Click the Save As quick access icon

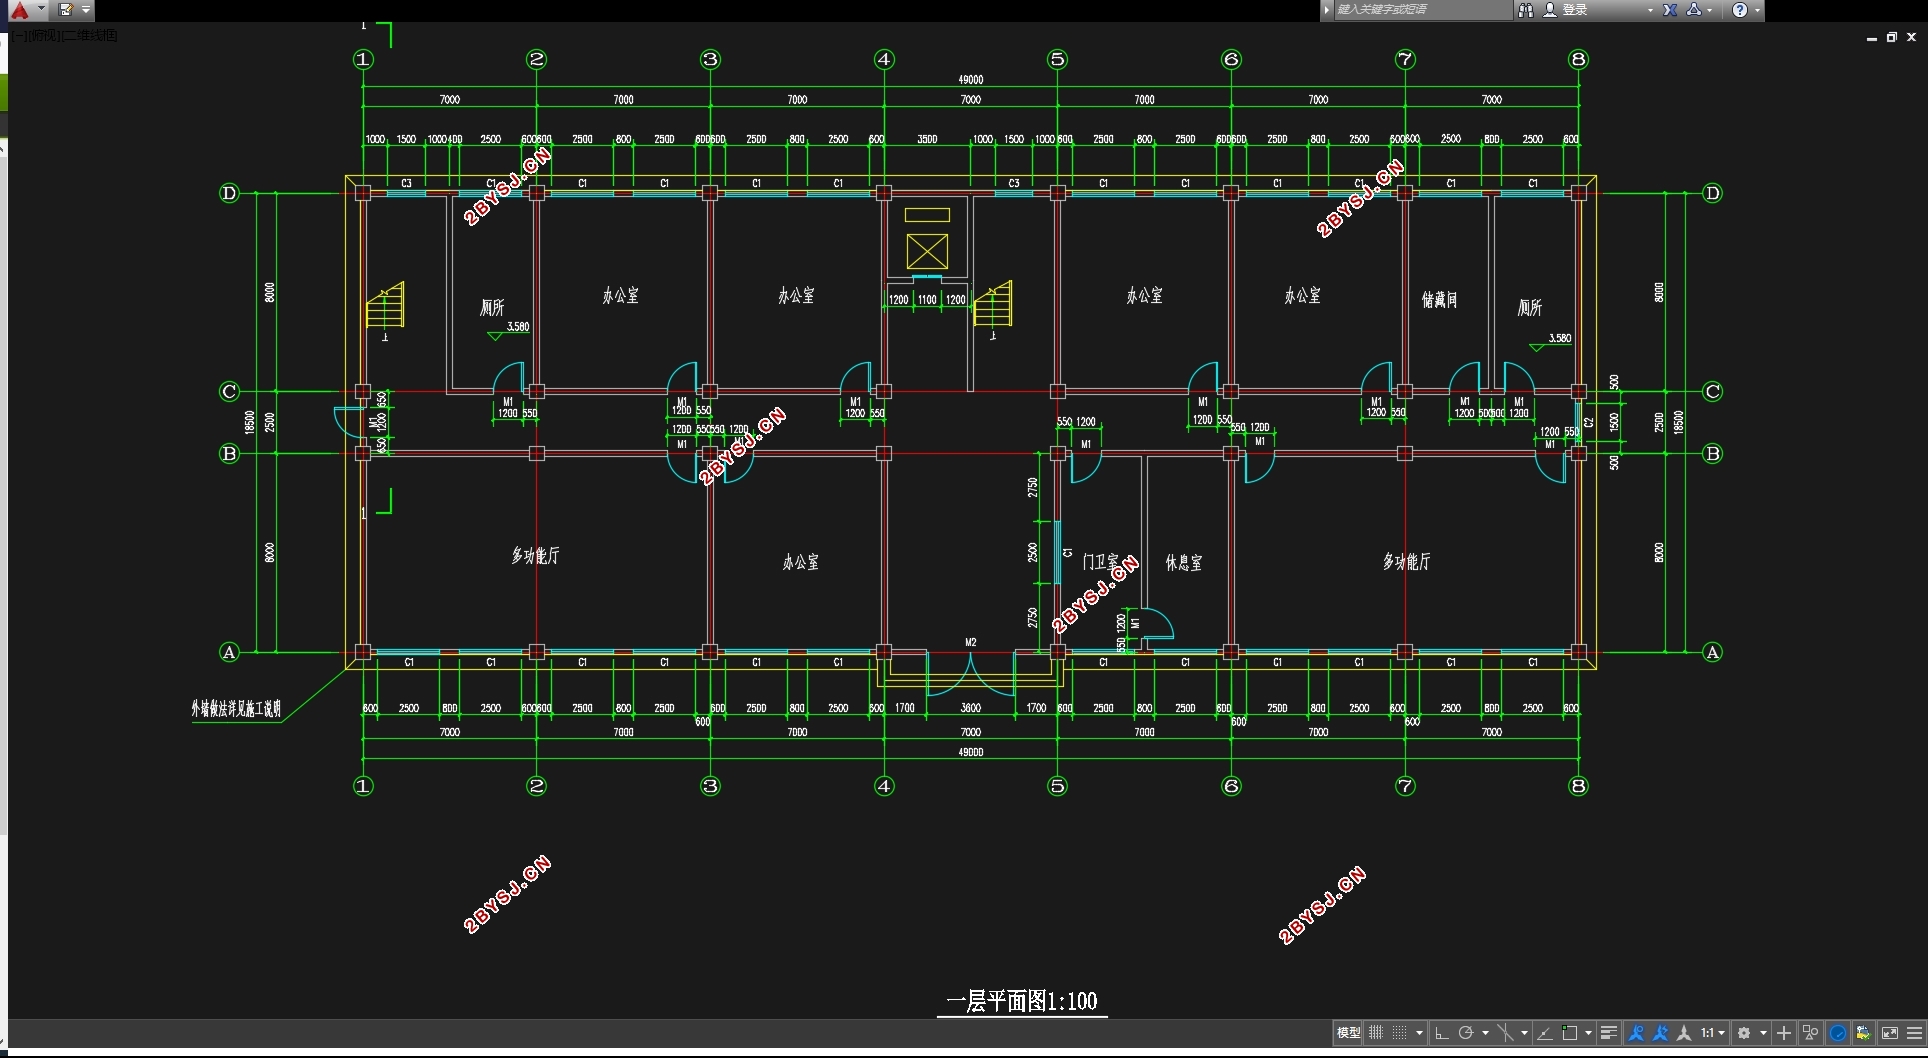pos(66,10)
